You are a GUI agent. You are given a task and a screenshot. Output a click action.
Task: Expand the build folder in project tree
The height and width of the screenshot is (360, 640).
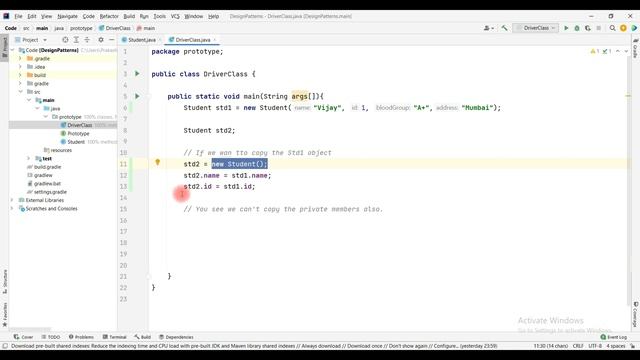point(20,75)
